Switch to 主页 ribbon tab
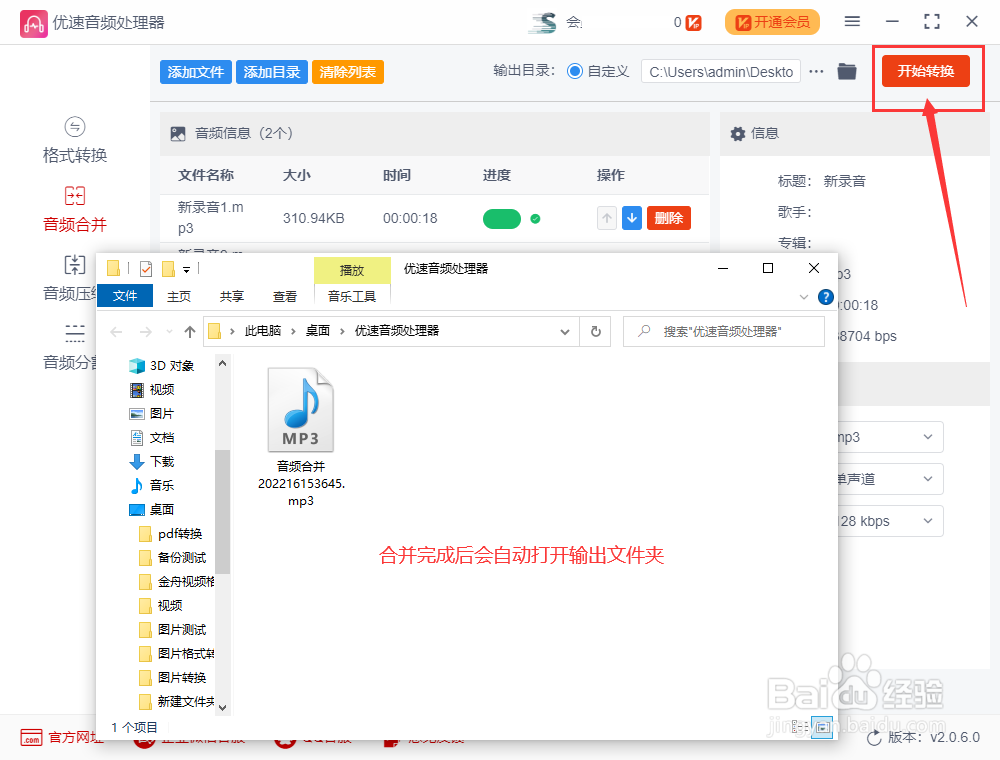The height and width of the screenshot is (760, 1000). (x=179, y=296)
